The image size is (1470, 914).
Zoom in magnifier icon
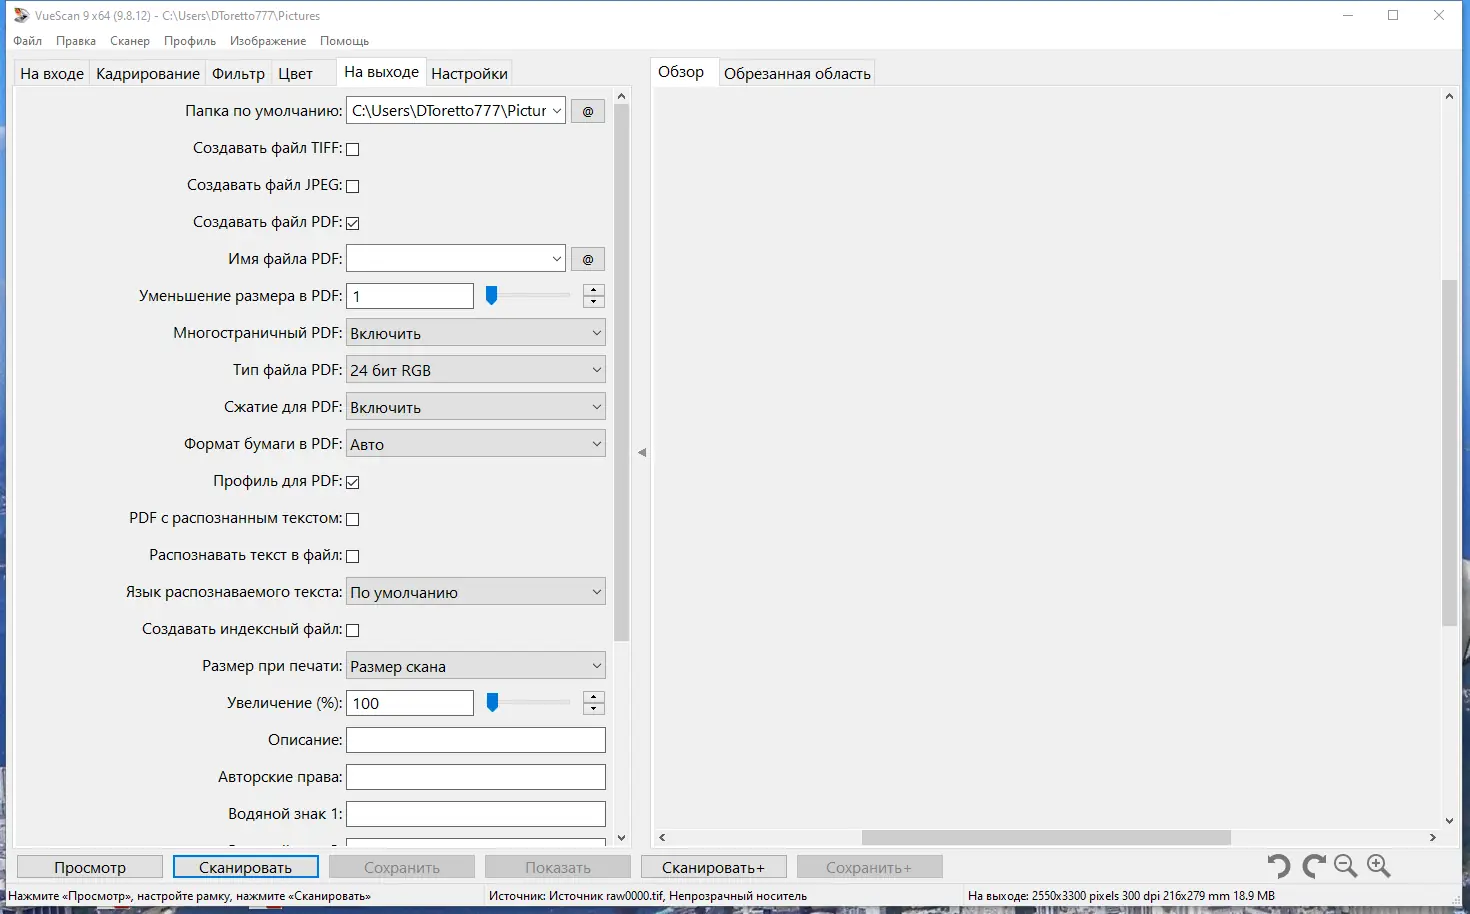(1379, 866)
